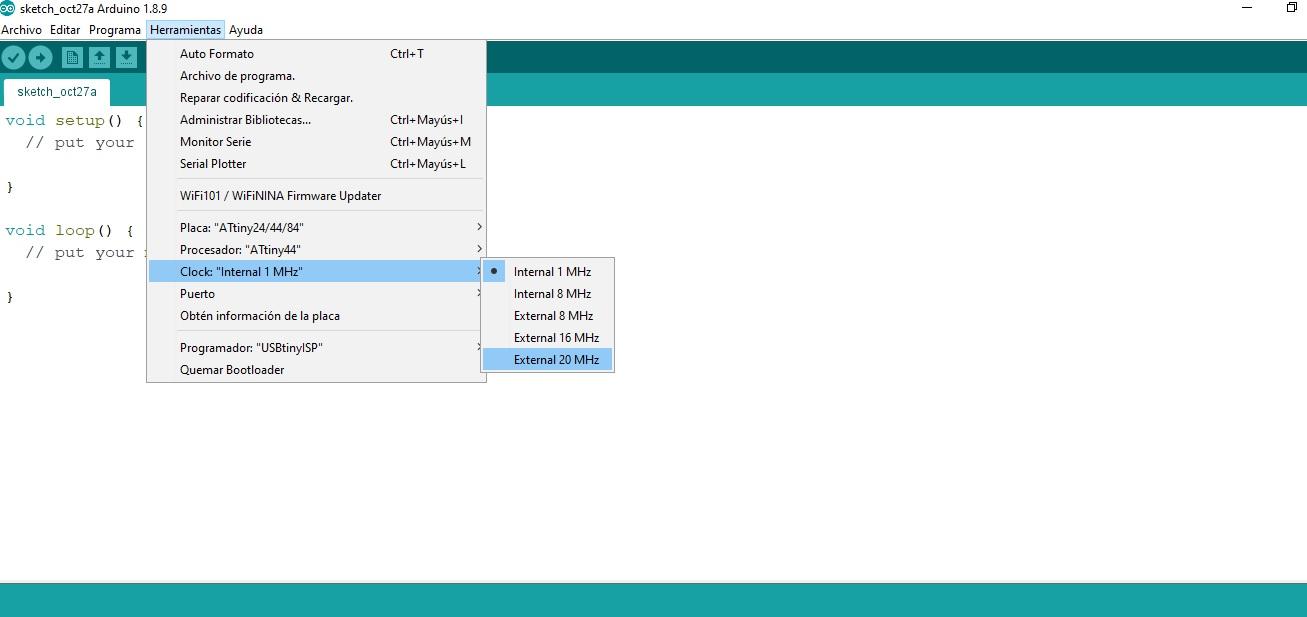Choose Internal 8 MHz clock
The width and height of the screenshot is (1307, 617).
[x=552, y=294]
